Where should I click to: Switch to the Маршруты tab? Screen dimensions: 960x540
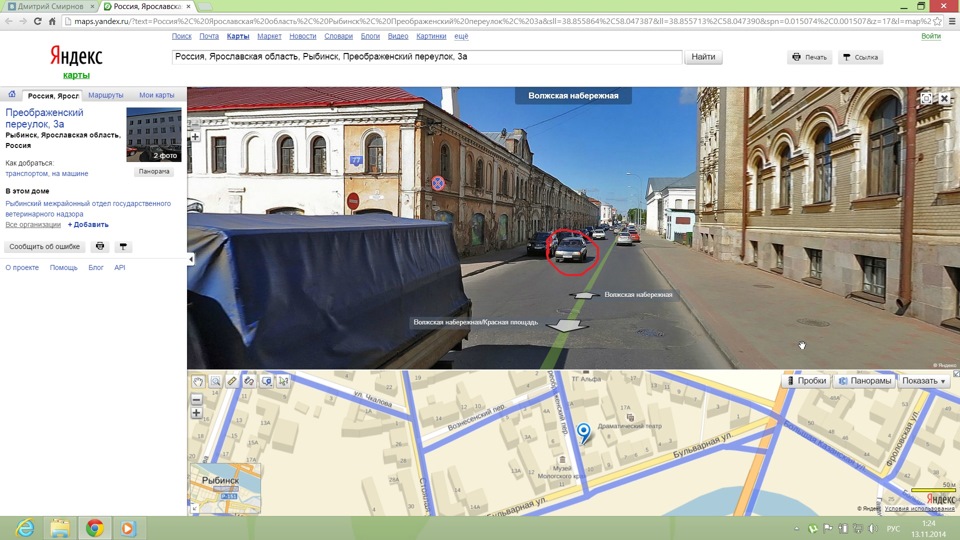105,95
